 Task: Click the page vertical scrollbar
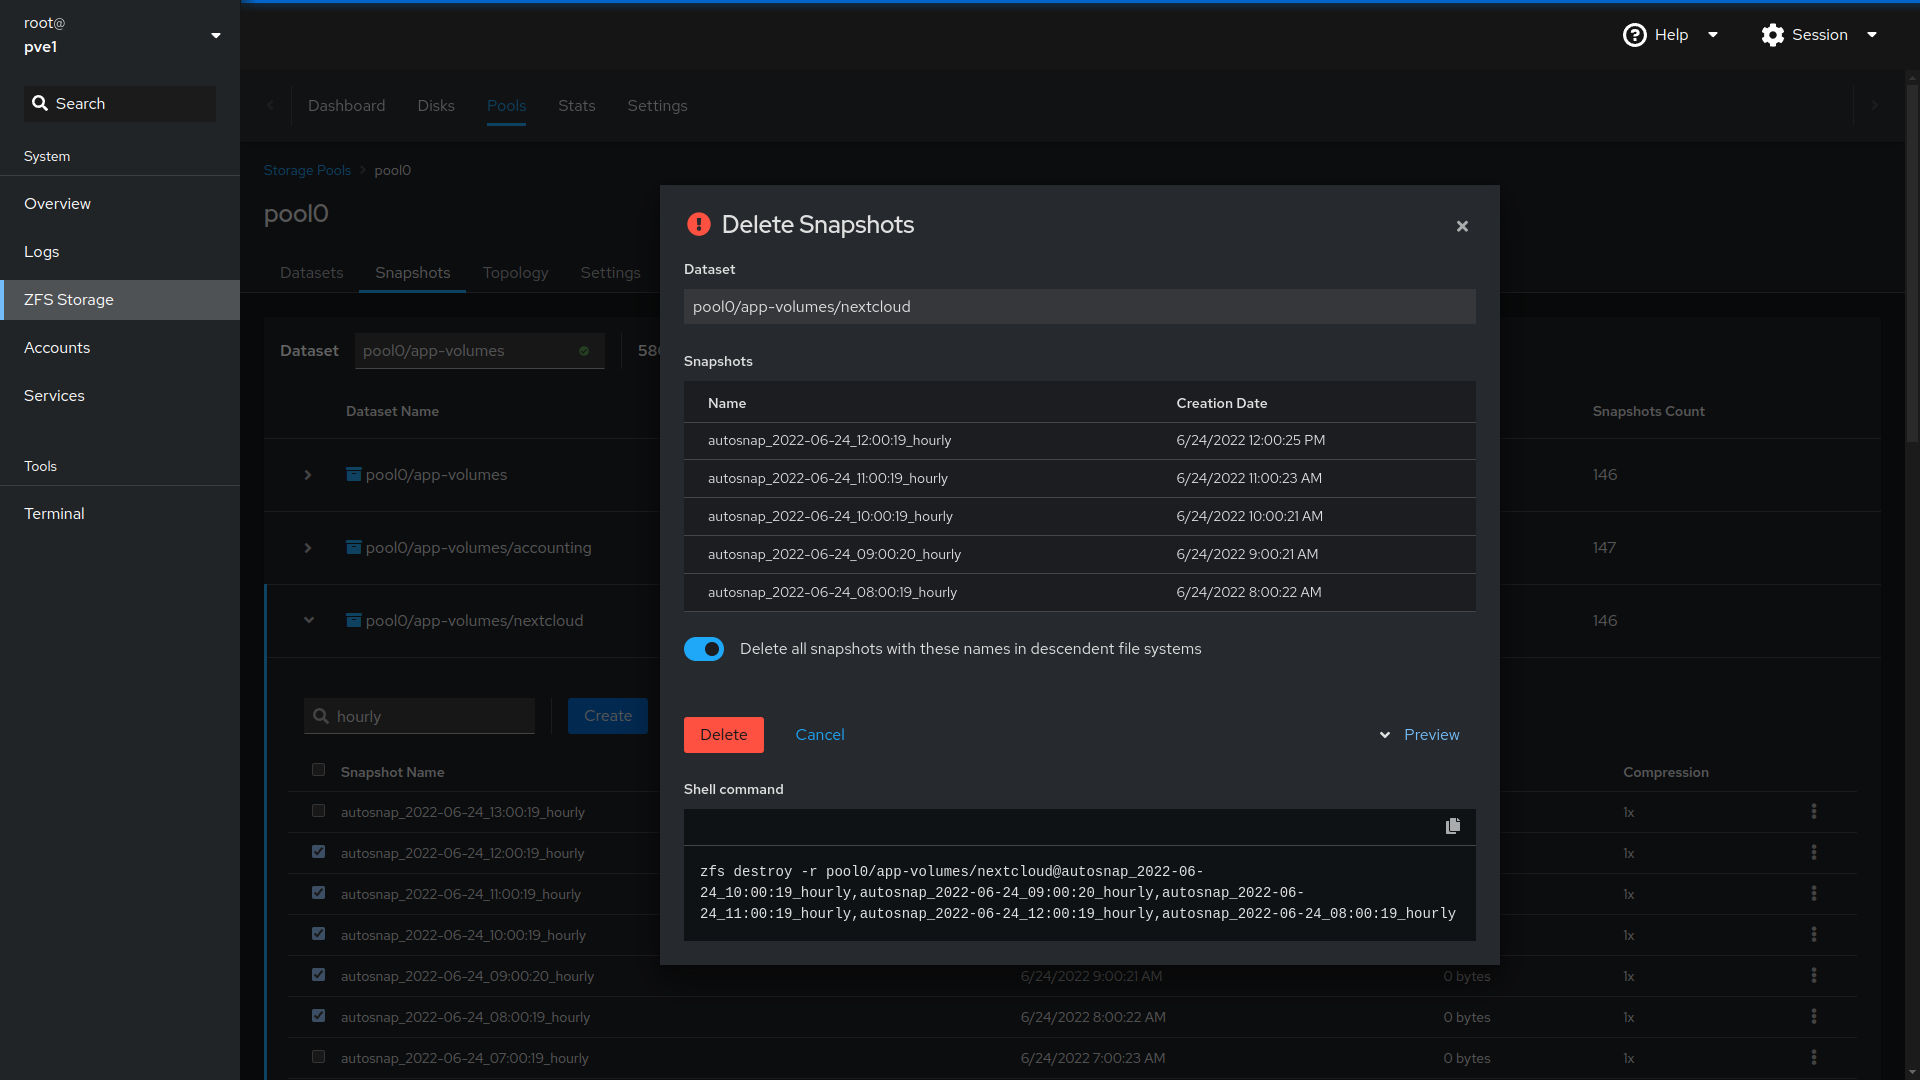click(1912, 265)
